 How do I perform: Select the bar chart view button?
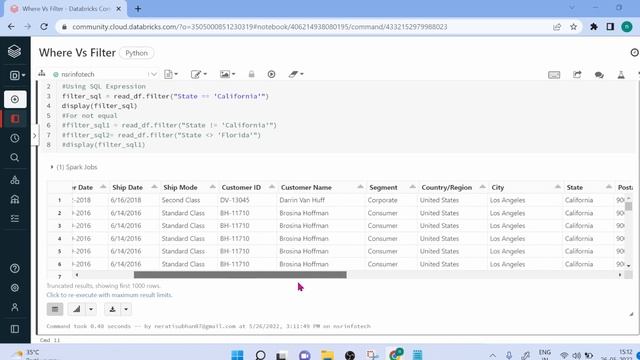tap(77, 309)
